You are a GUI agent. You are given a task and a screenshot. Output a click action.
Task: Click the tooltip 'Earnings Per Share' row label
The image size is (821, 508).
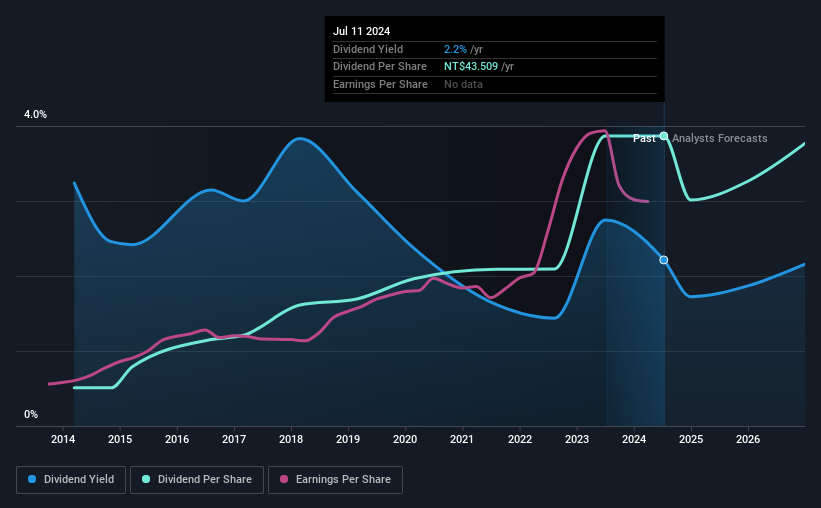(x=380, y=84)
